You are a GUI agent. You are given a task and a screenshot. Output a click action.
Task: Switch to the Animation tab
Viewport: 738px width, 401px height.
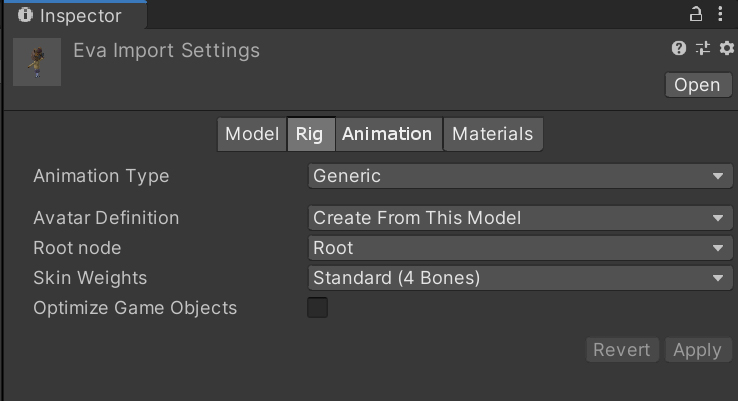[x=387, y=134]
